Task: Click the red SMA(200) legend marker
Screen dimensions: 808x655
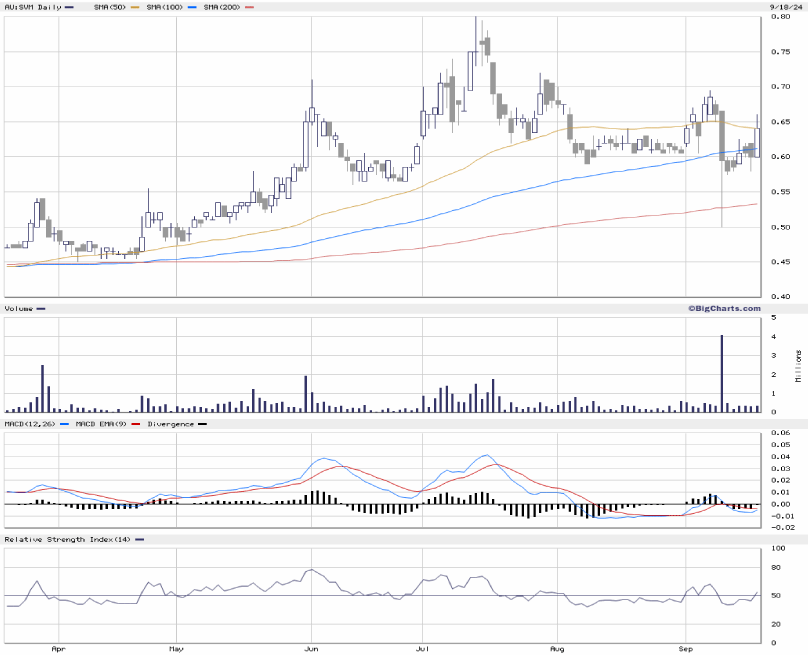Action: click(x=250, y=7)
